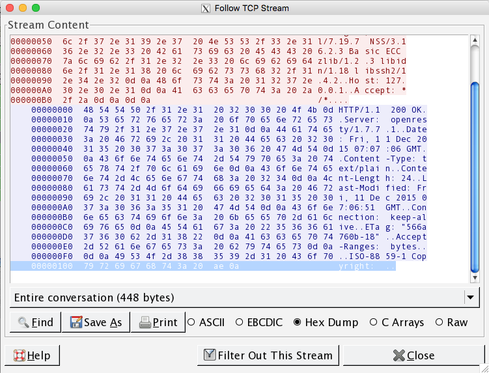Screen dimensions: 489x373
Task: Click the '7:06:51 GMT..Con' ASCII text
Action: pyautogui.click(x=382, y=207)
